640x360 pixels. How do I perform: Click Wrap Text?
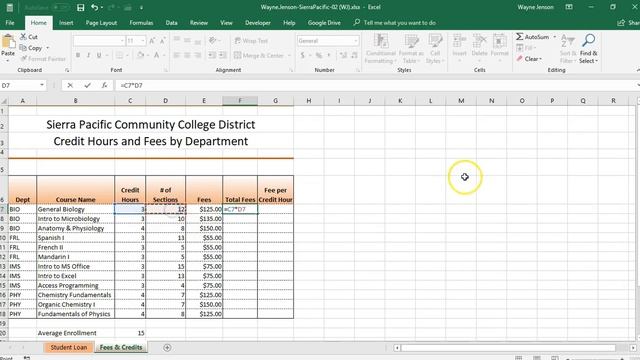tap(251, 41)
